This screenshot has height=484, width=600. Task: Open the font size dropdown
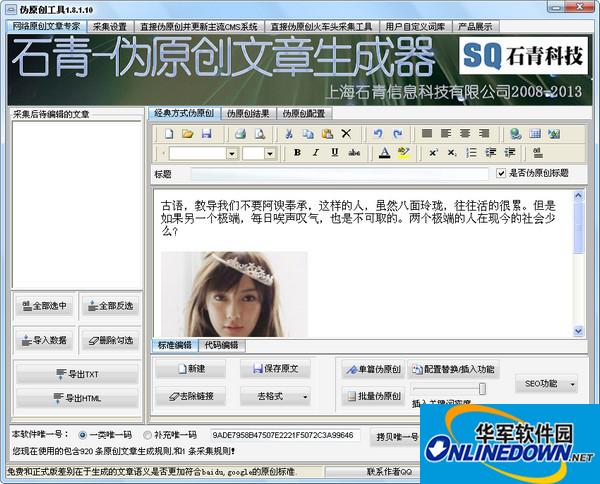[270, 153]
